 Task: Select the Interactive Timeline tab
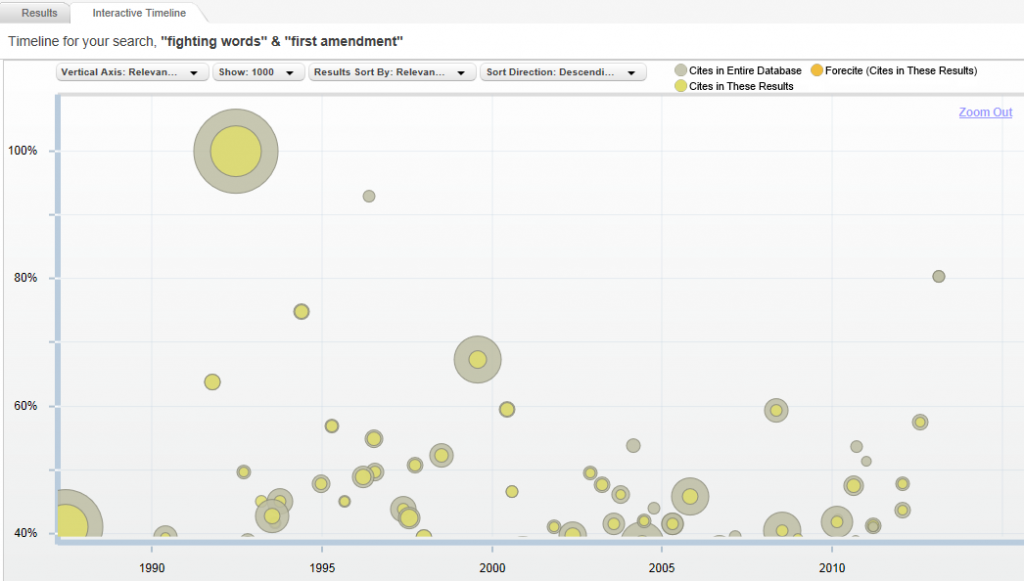pyautogui.click(x=138, y=13)
